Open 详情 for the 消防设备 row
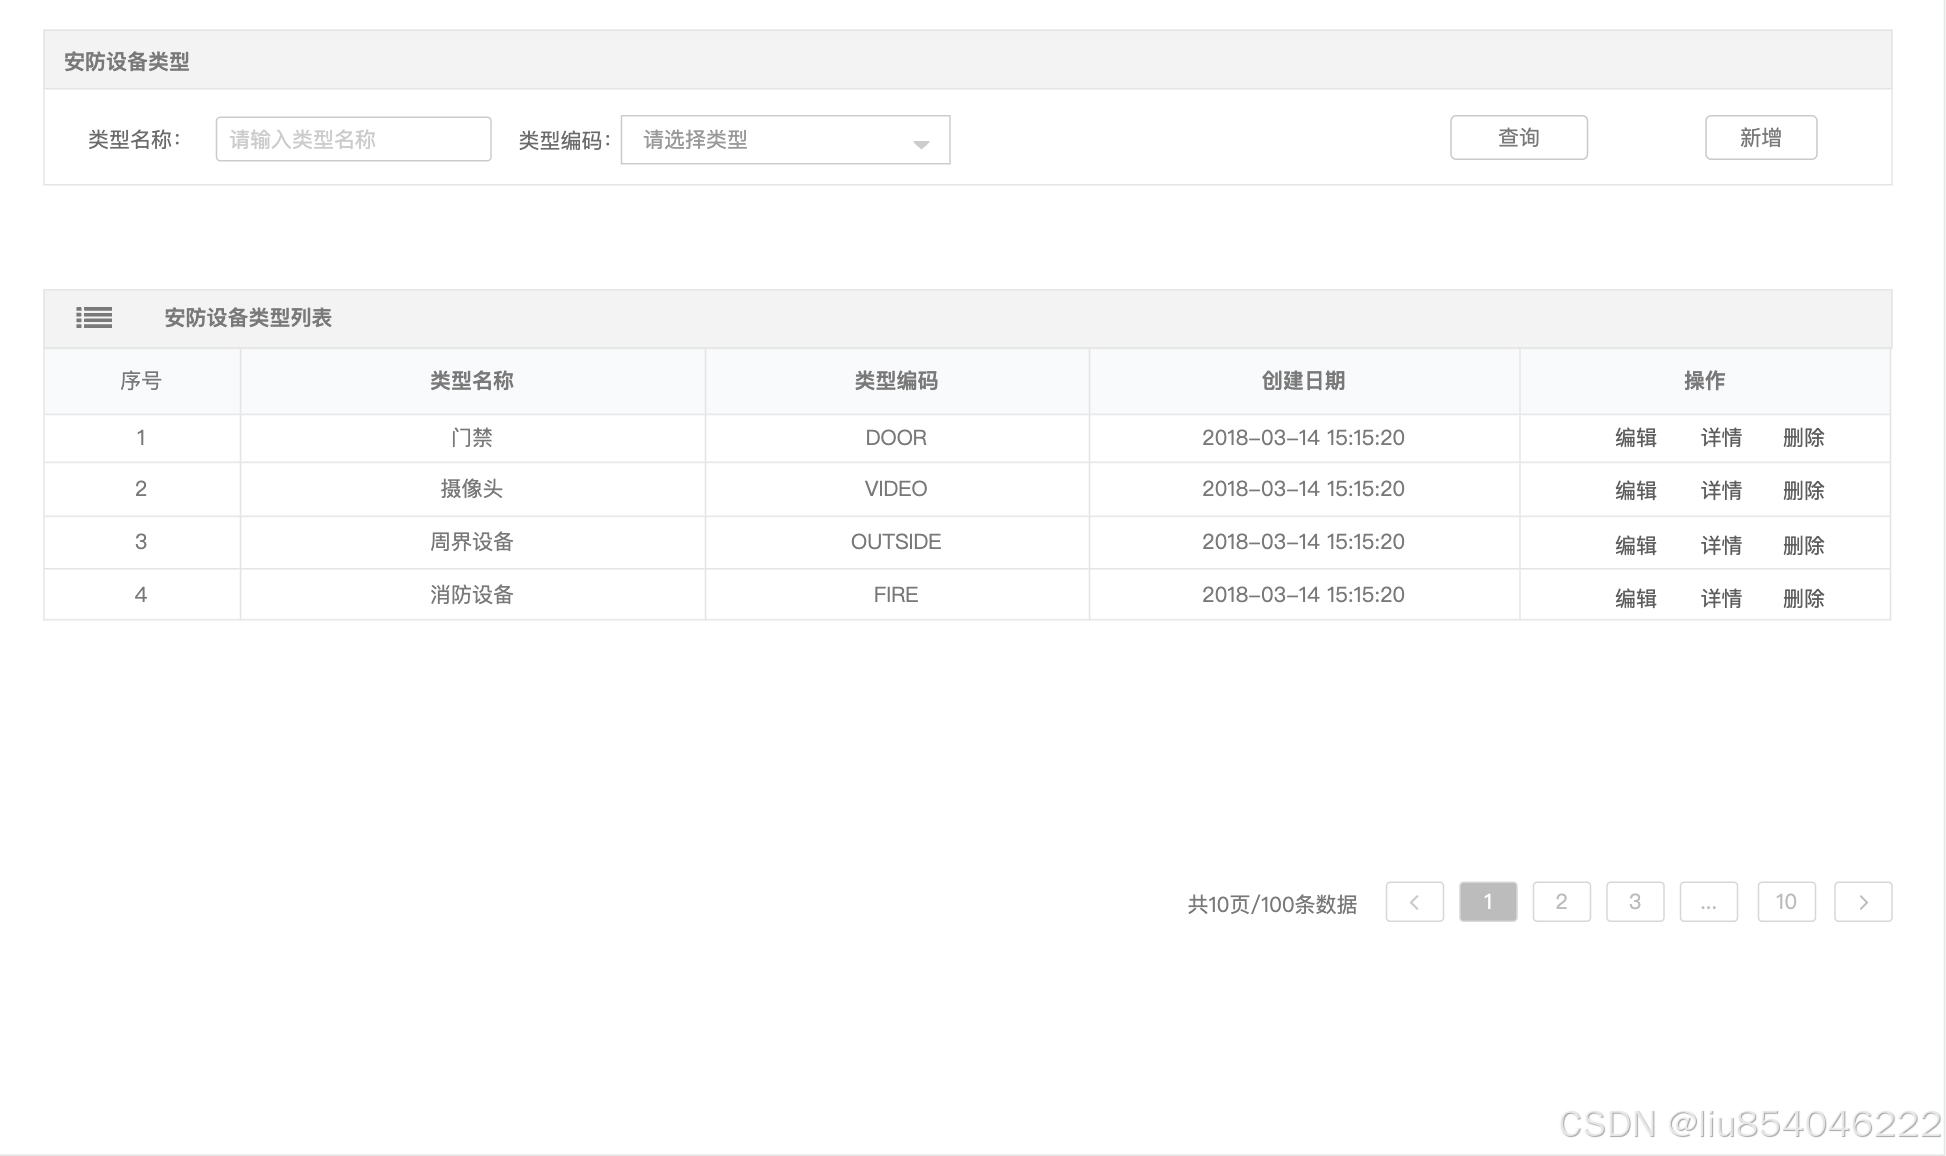 coord(1721,599)
